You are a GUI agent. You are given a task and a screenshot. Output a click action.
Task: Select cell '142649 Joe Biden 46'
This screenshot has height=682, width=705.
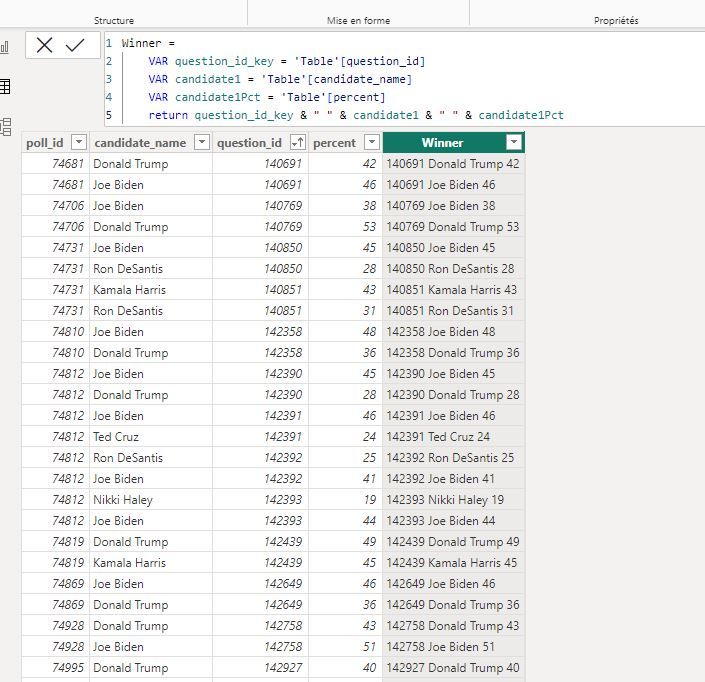tap(453, 584)
